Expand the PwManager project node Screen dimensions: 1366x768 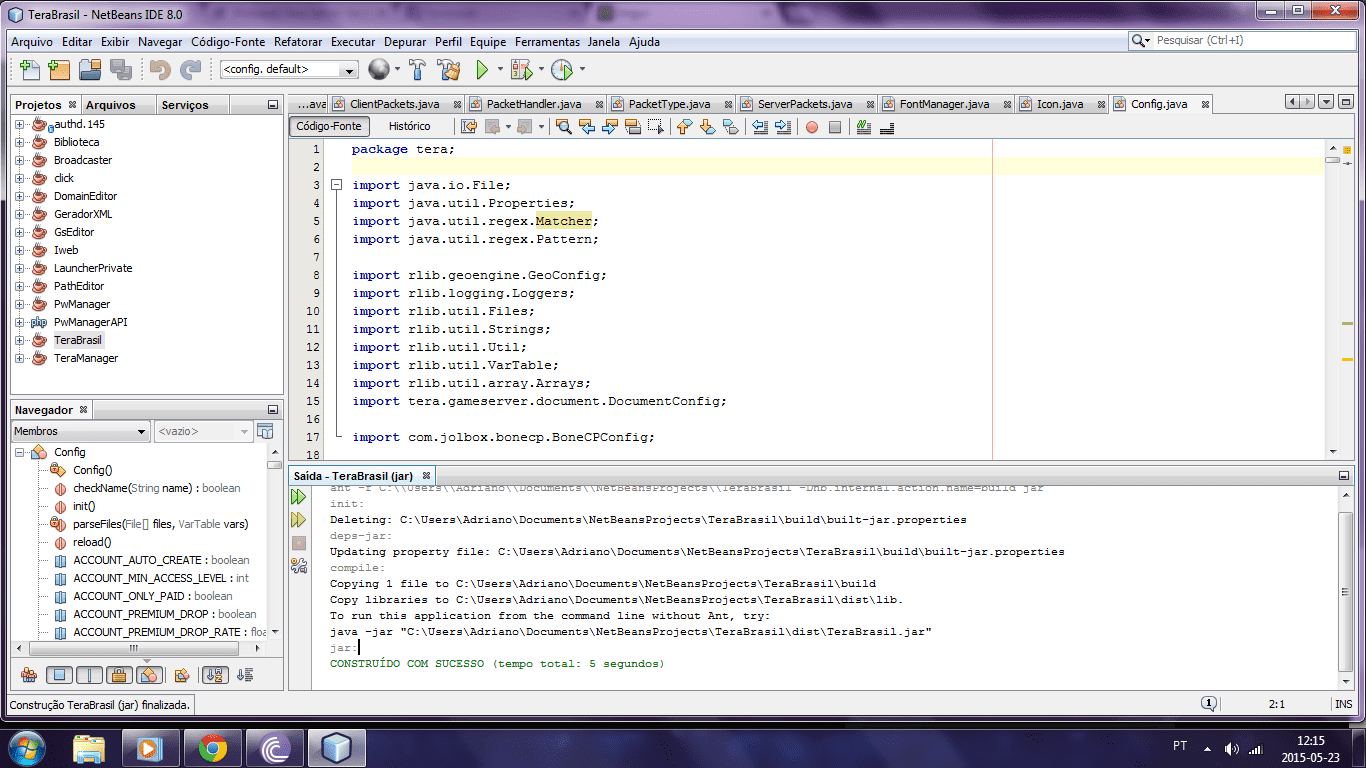point(19,304)
